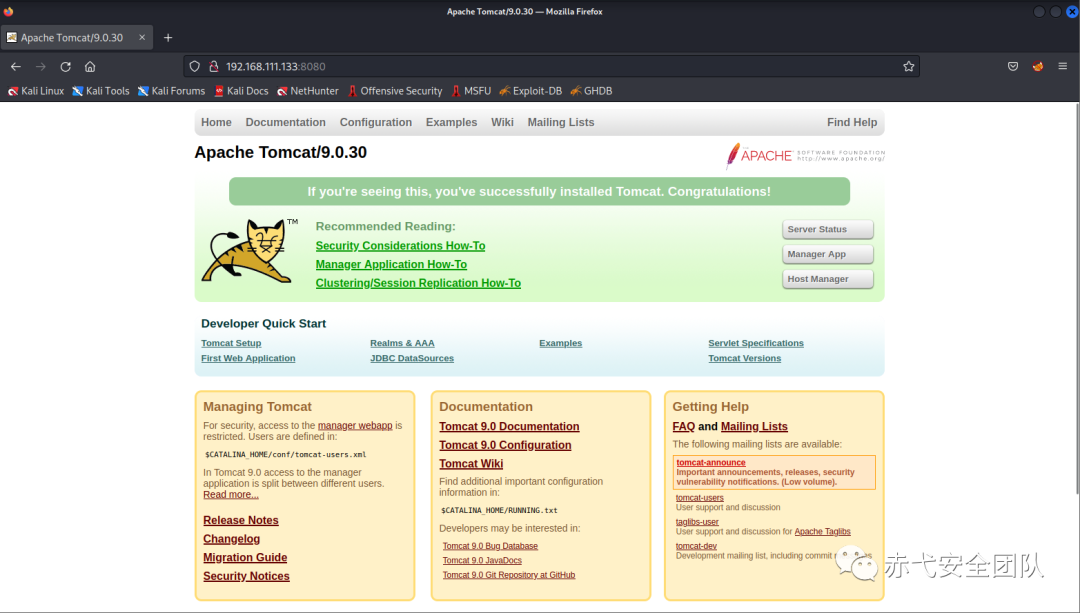This screenshot has height=613, width=1080.
Task: Open the Kali Forums bookmark
Action: (171, 91)
